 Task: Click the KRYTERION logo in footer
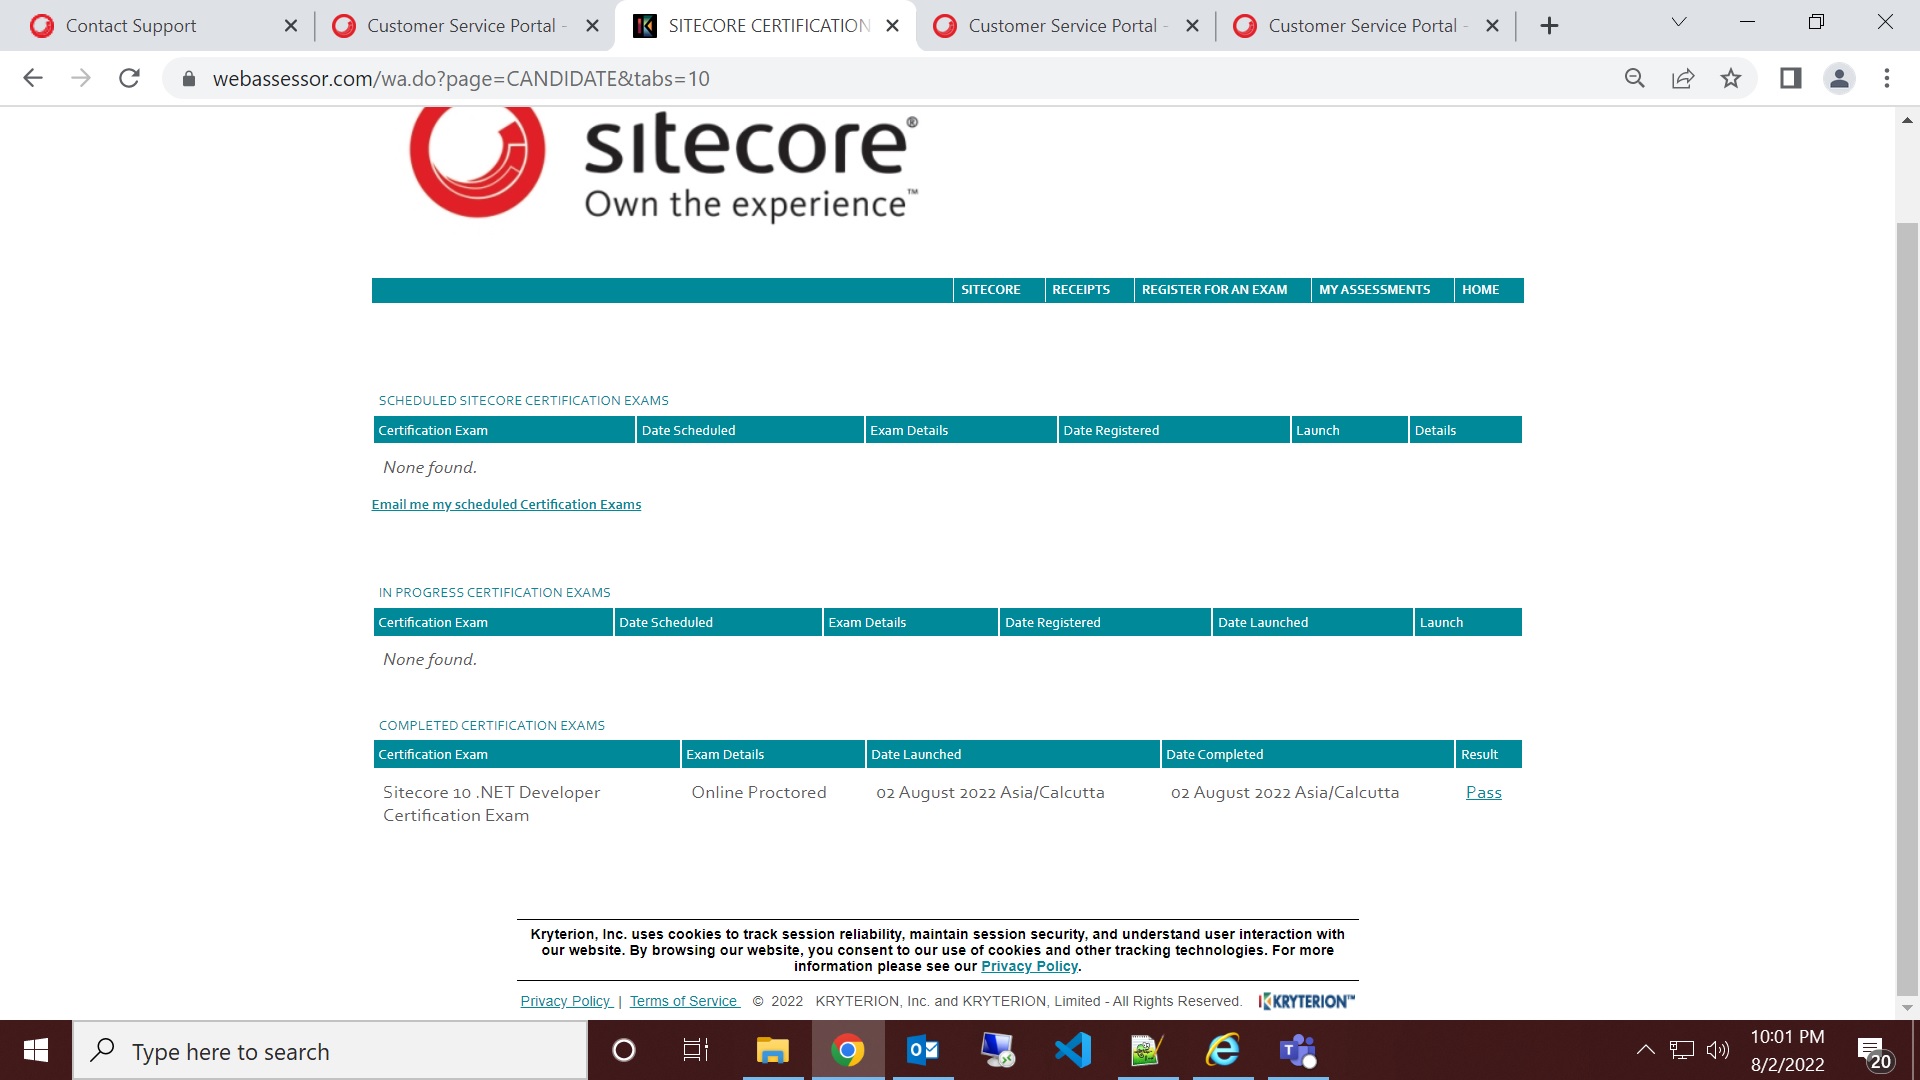(1305, 1001)
